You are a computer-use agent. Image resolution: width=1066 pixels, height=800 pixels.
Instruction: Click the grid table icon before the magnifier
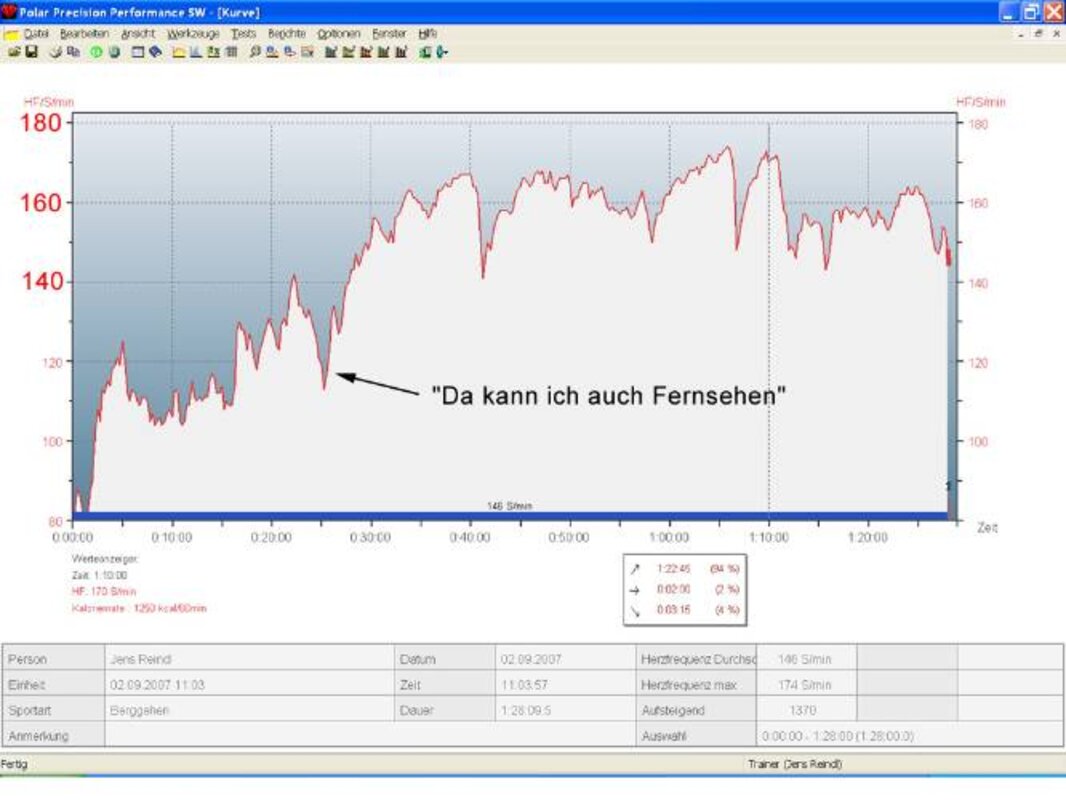click(x=231, y=52)
